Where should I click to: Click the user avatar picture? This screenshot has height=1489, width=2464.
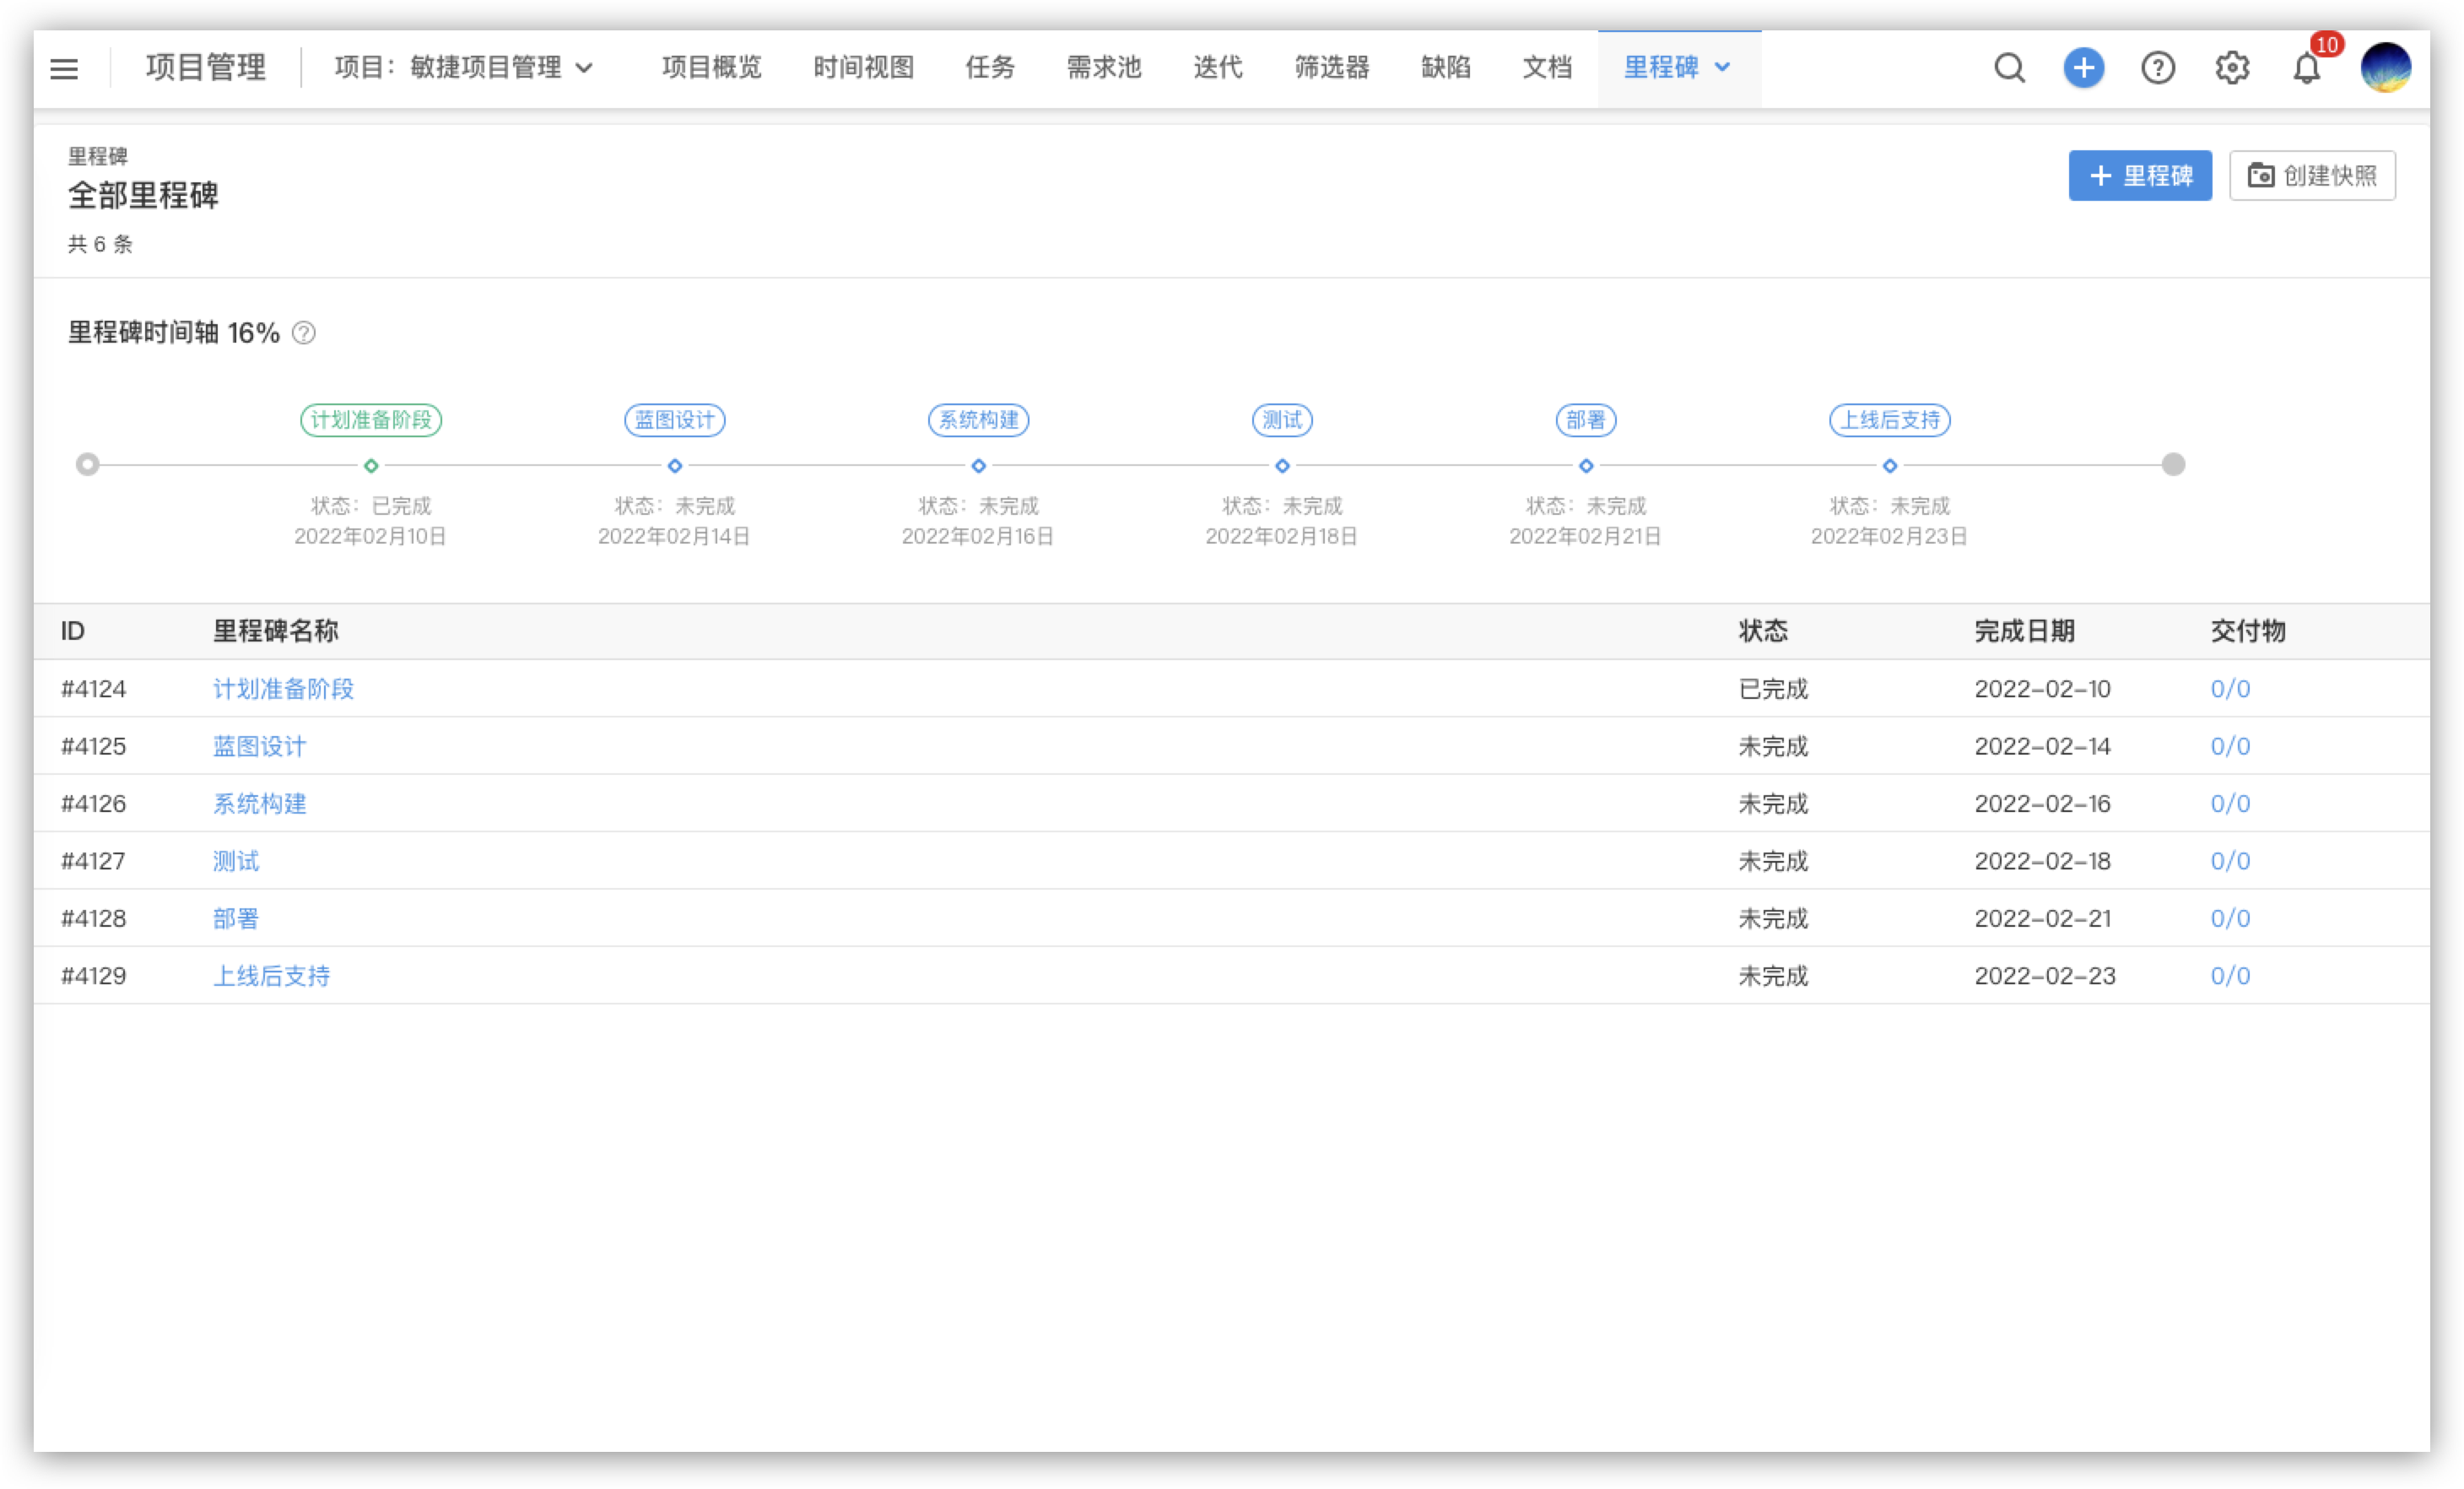click(2385, 68)
